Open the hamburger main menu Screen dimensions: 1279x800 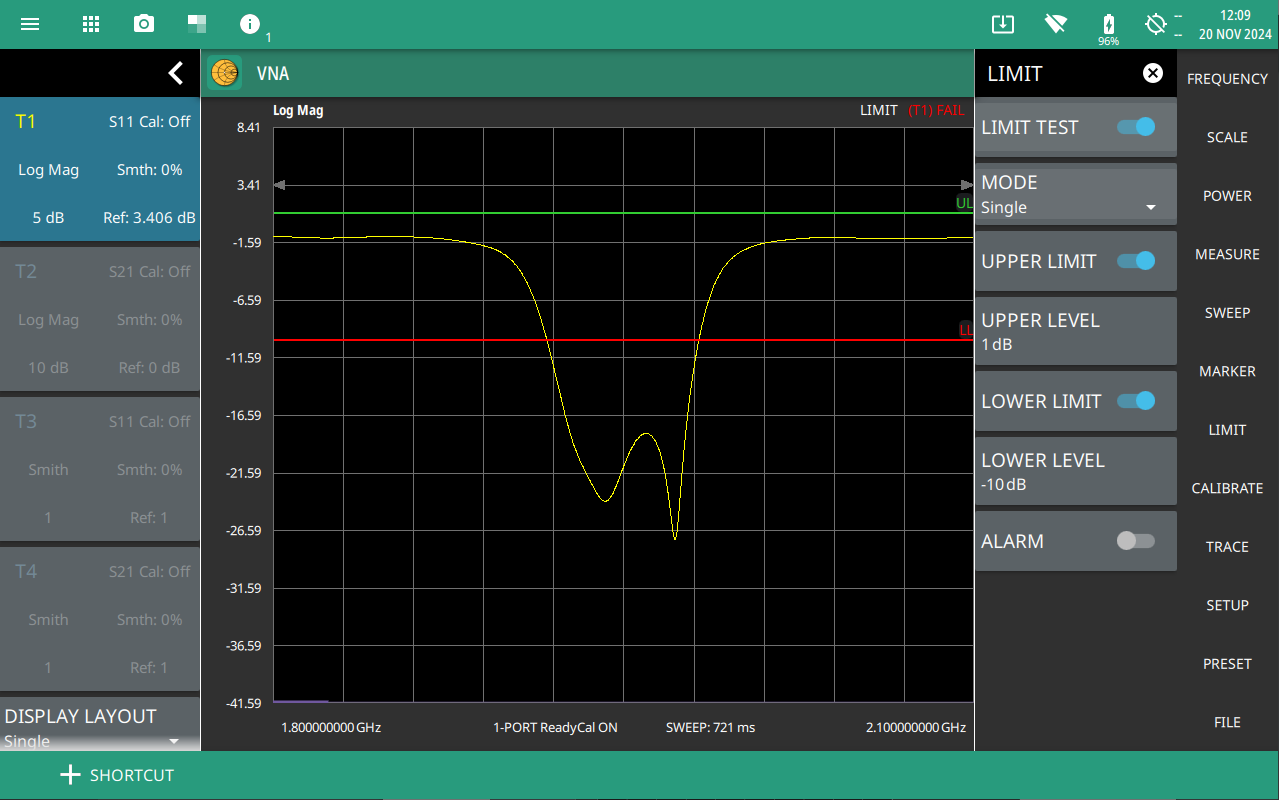[30, 24]
